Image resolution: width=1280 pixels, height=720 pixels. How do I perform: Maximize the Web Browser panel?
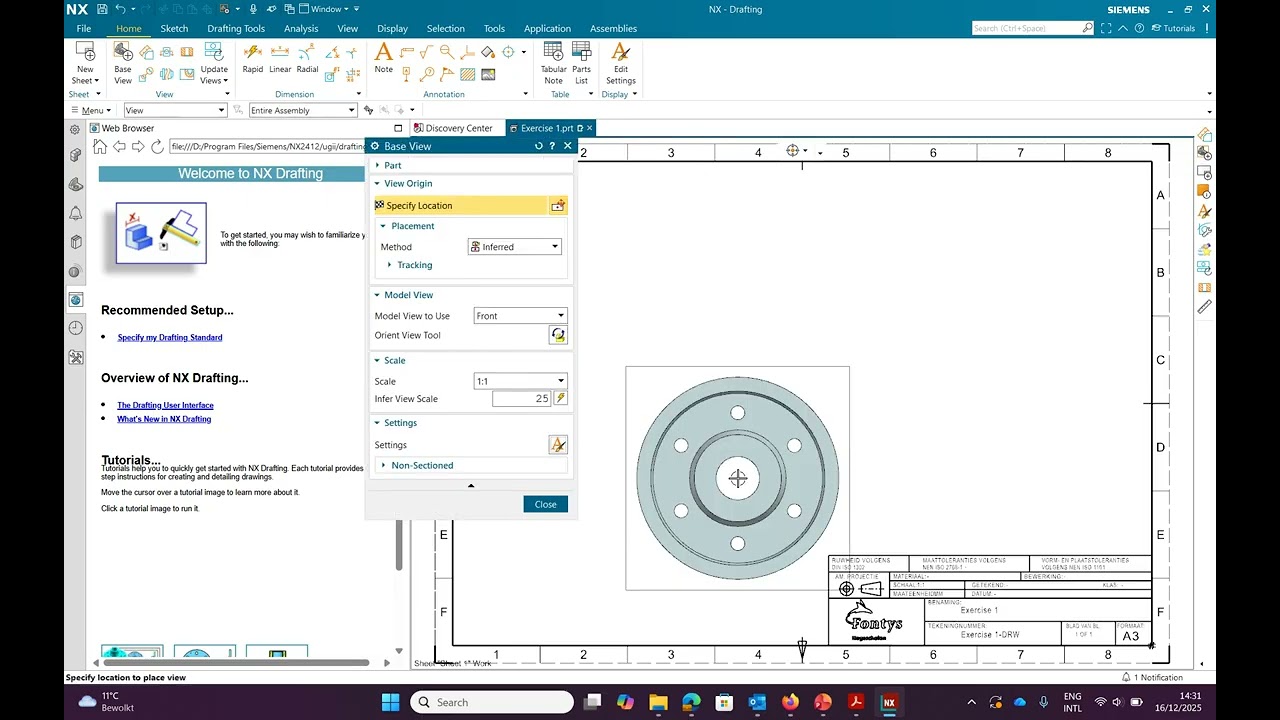pyautogui.click(x=398, y=128)
